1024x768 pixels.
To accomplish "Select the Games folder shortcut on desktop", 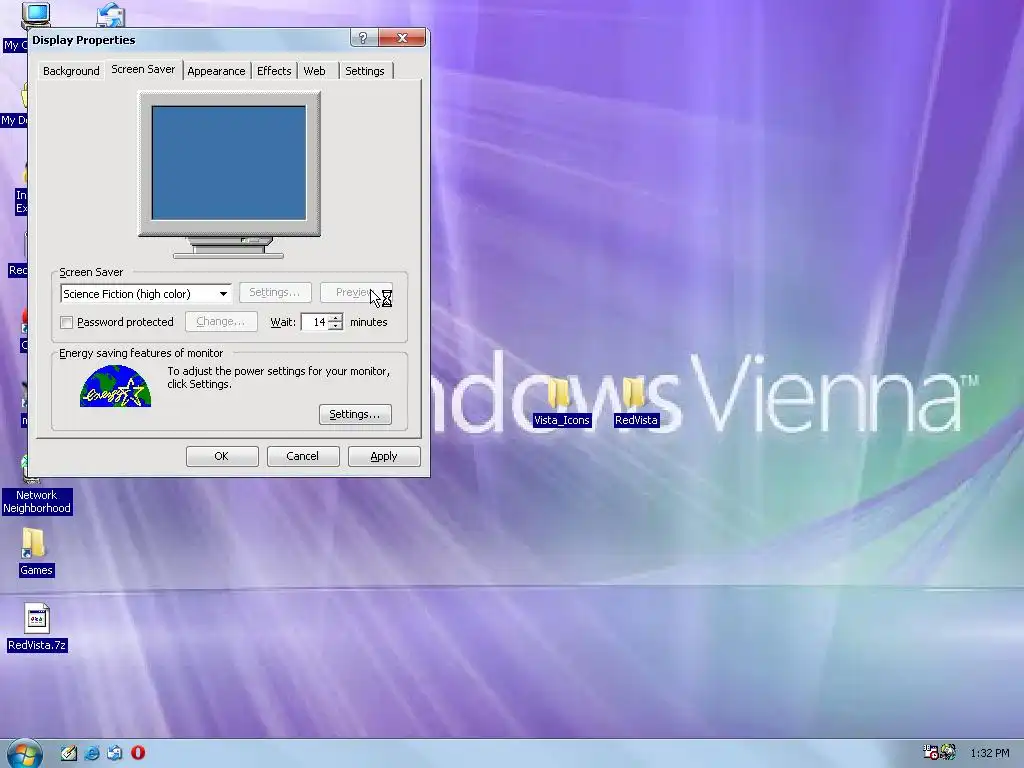I will coord(36,552).
